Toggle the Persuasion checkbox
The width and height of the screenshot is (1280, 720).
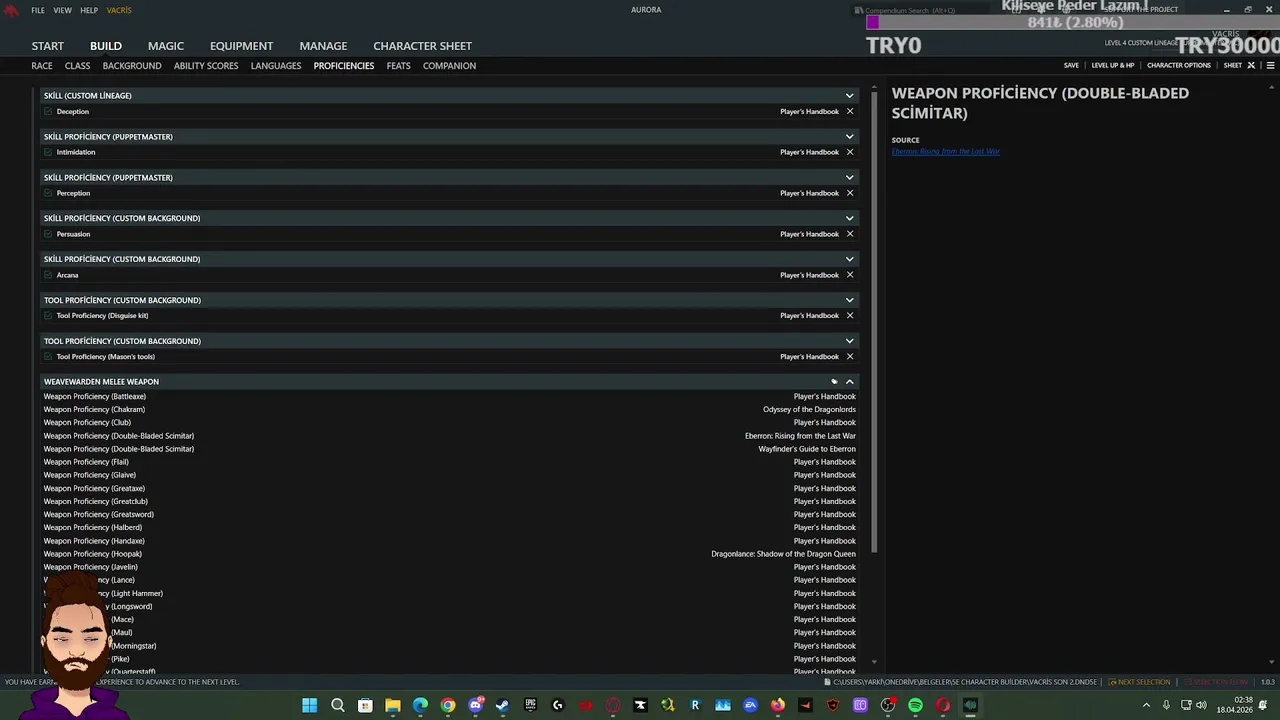[x=48, y=234]
